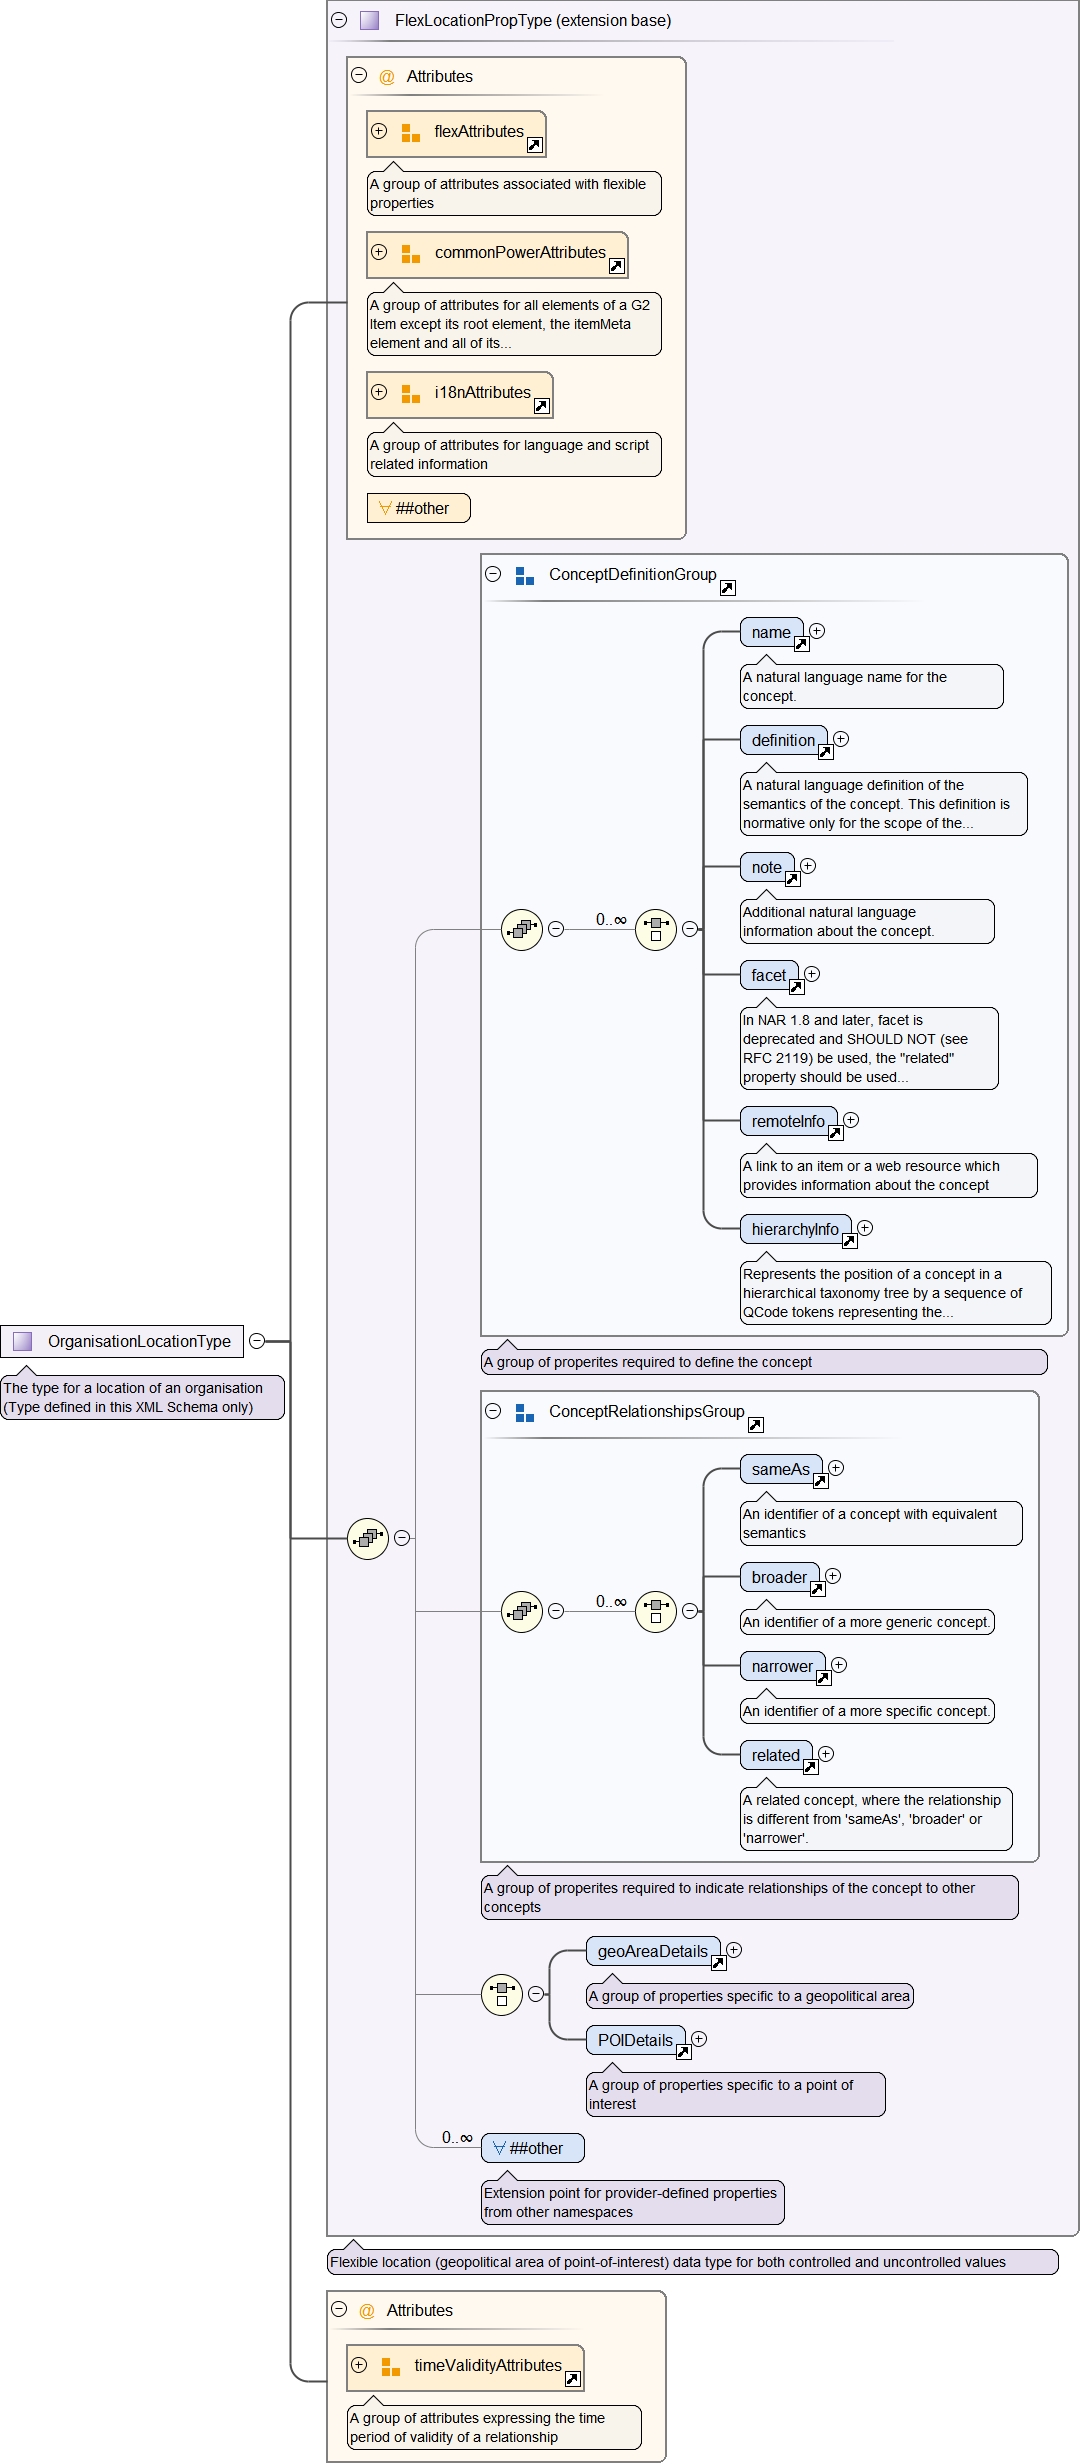Collapse the OrganisationLocationType root node

click(257, 1341)
